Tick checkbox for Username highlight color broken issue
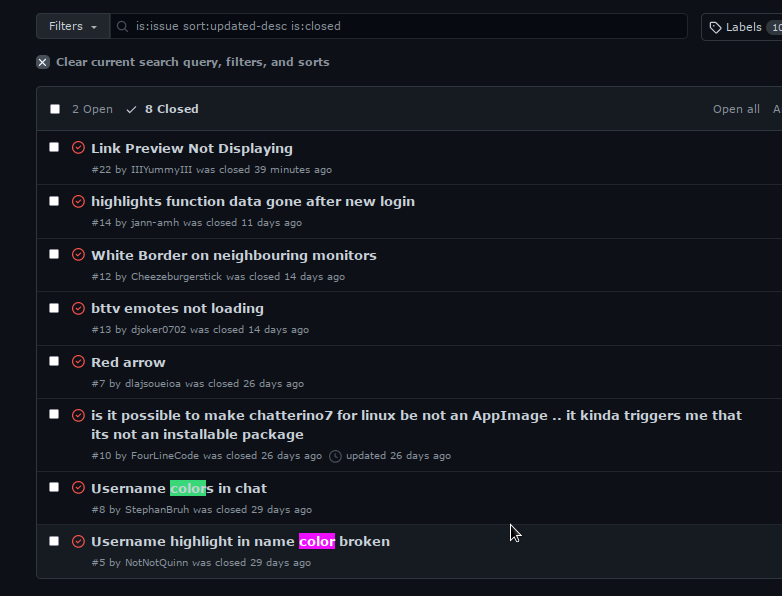Screen dimensions: 782x596 click(x=54, y=541)
